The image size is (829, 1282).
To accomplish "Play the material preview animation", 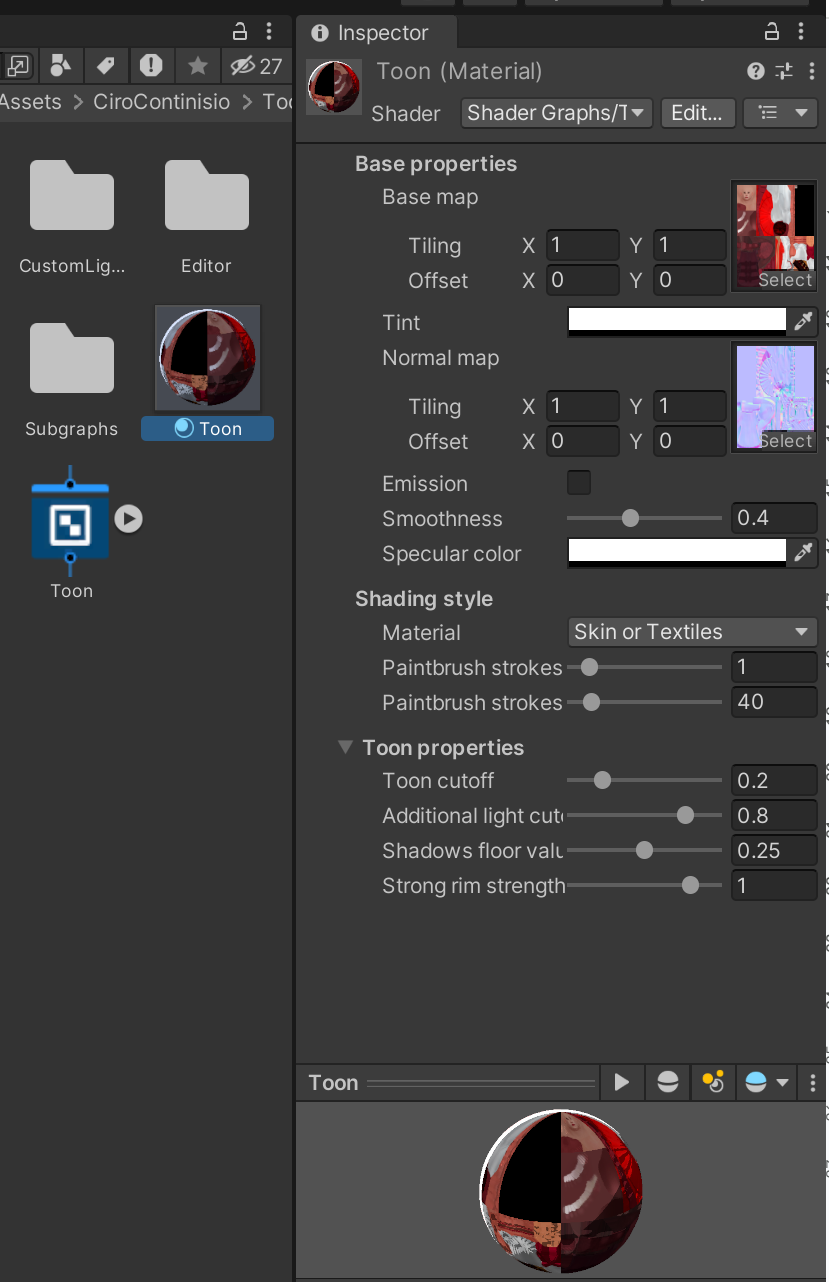I will tap(622, 1082).
